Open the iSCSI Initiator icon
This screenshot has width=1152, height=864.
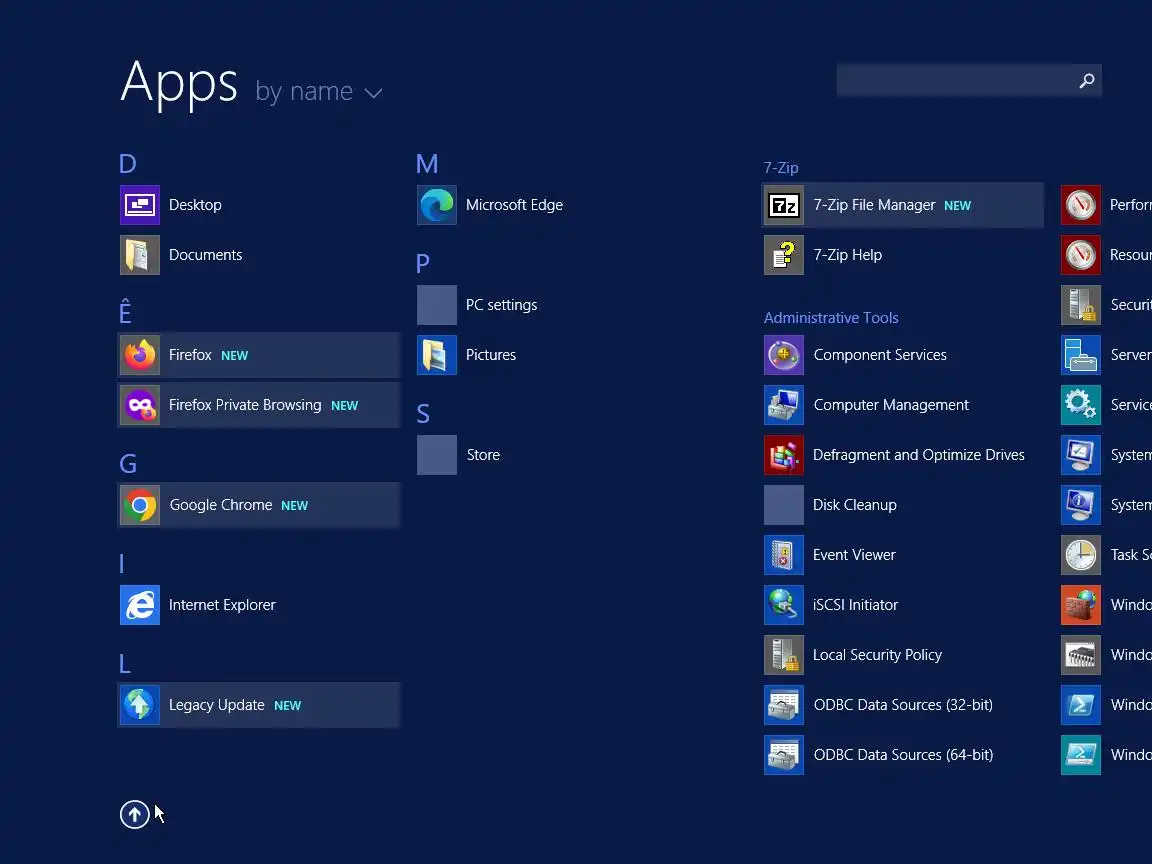[784, 605]
